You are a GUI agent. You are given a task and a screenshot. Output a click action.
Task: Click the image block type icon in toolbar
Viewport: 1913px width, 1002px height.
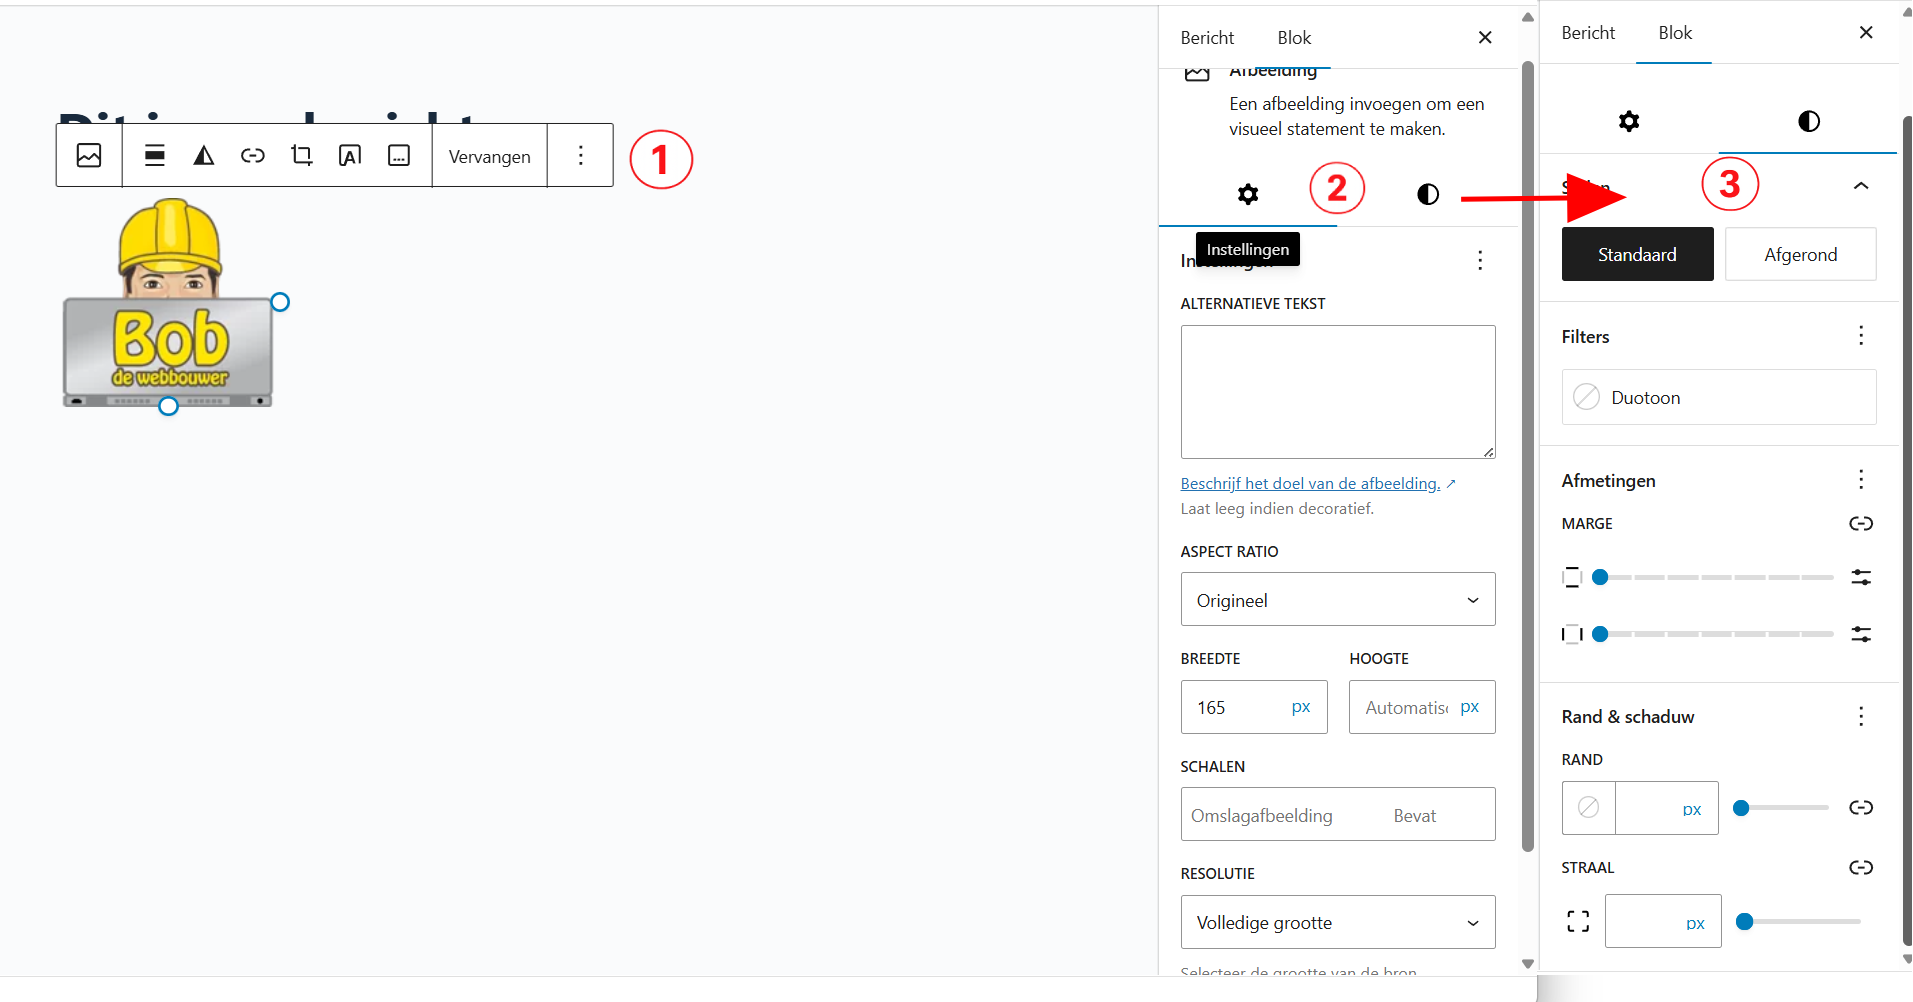click(x=89, y=156)
